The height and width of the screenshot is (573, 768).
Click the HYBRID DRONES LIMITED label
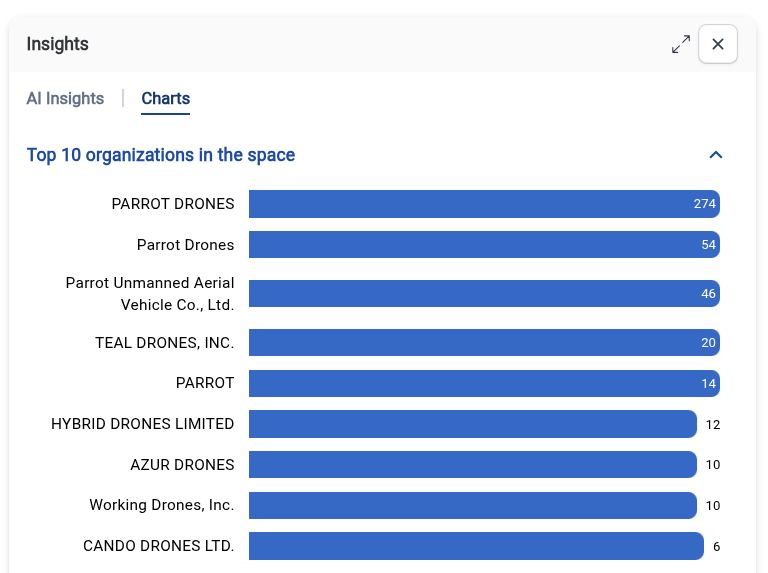[x=143, y=424]
